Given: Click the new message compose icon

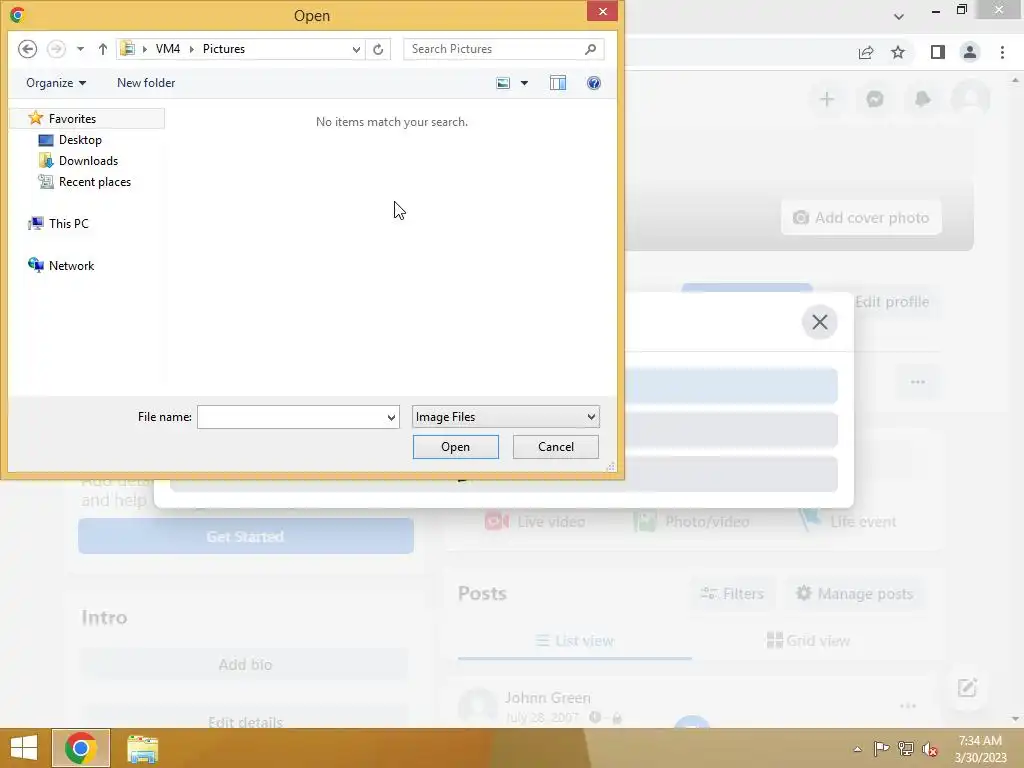Looking at the screenshot, I should click(x=967, y=688).
